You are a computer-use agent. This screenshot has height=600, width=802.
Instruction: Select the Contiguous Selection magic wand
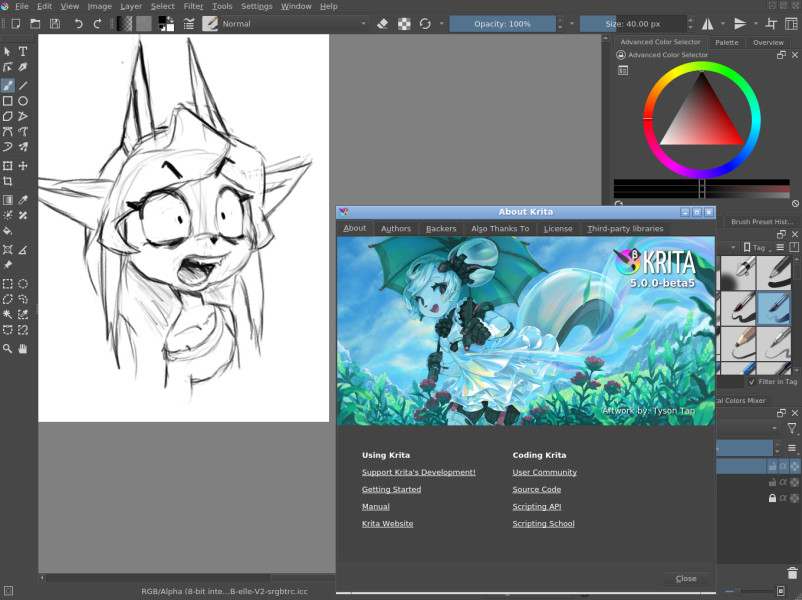click(7, 315)
